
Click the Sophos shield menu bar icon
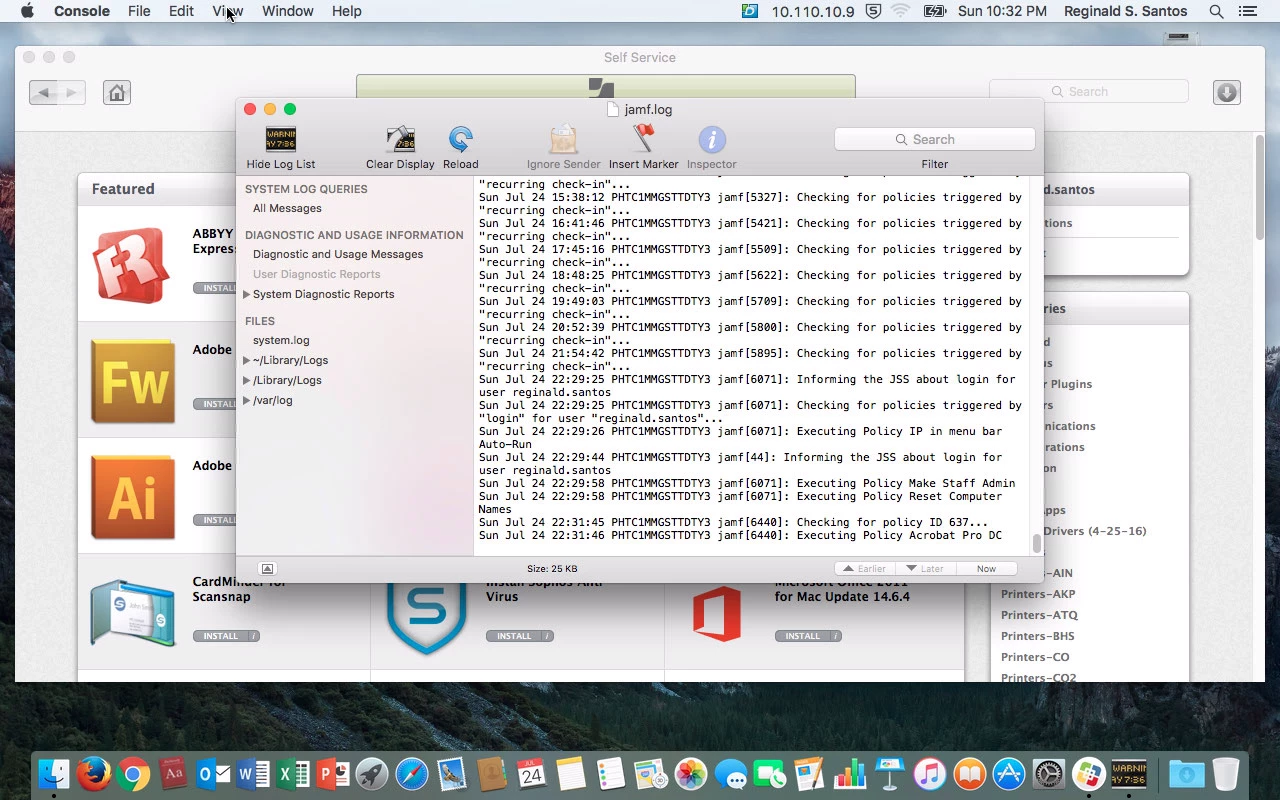click(x=873, y=11)
